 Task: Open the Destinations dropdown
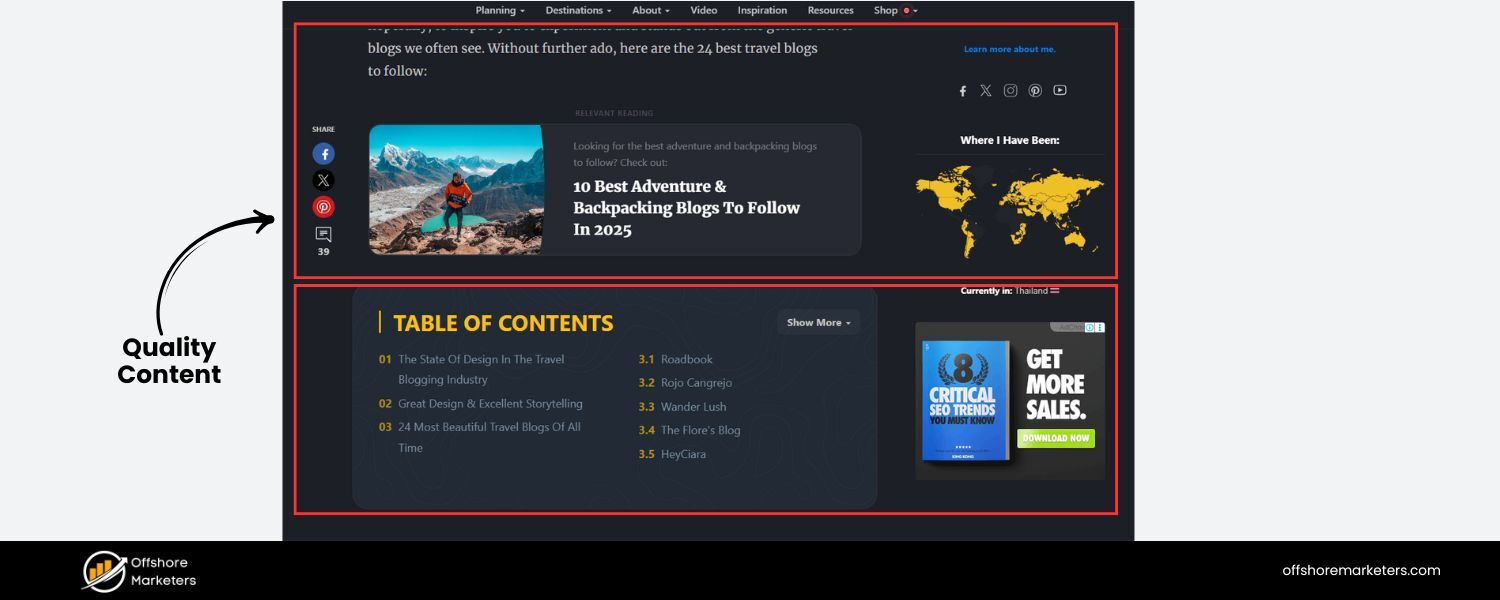577,10
